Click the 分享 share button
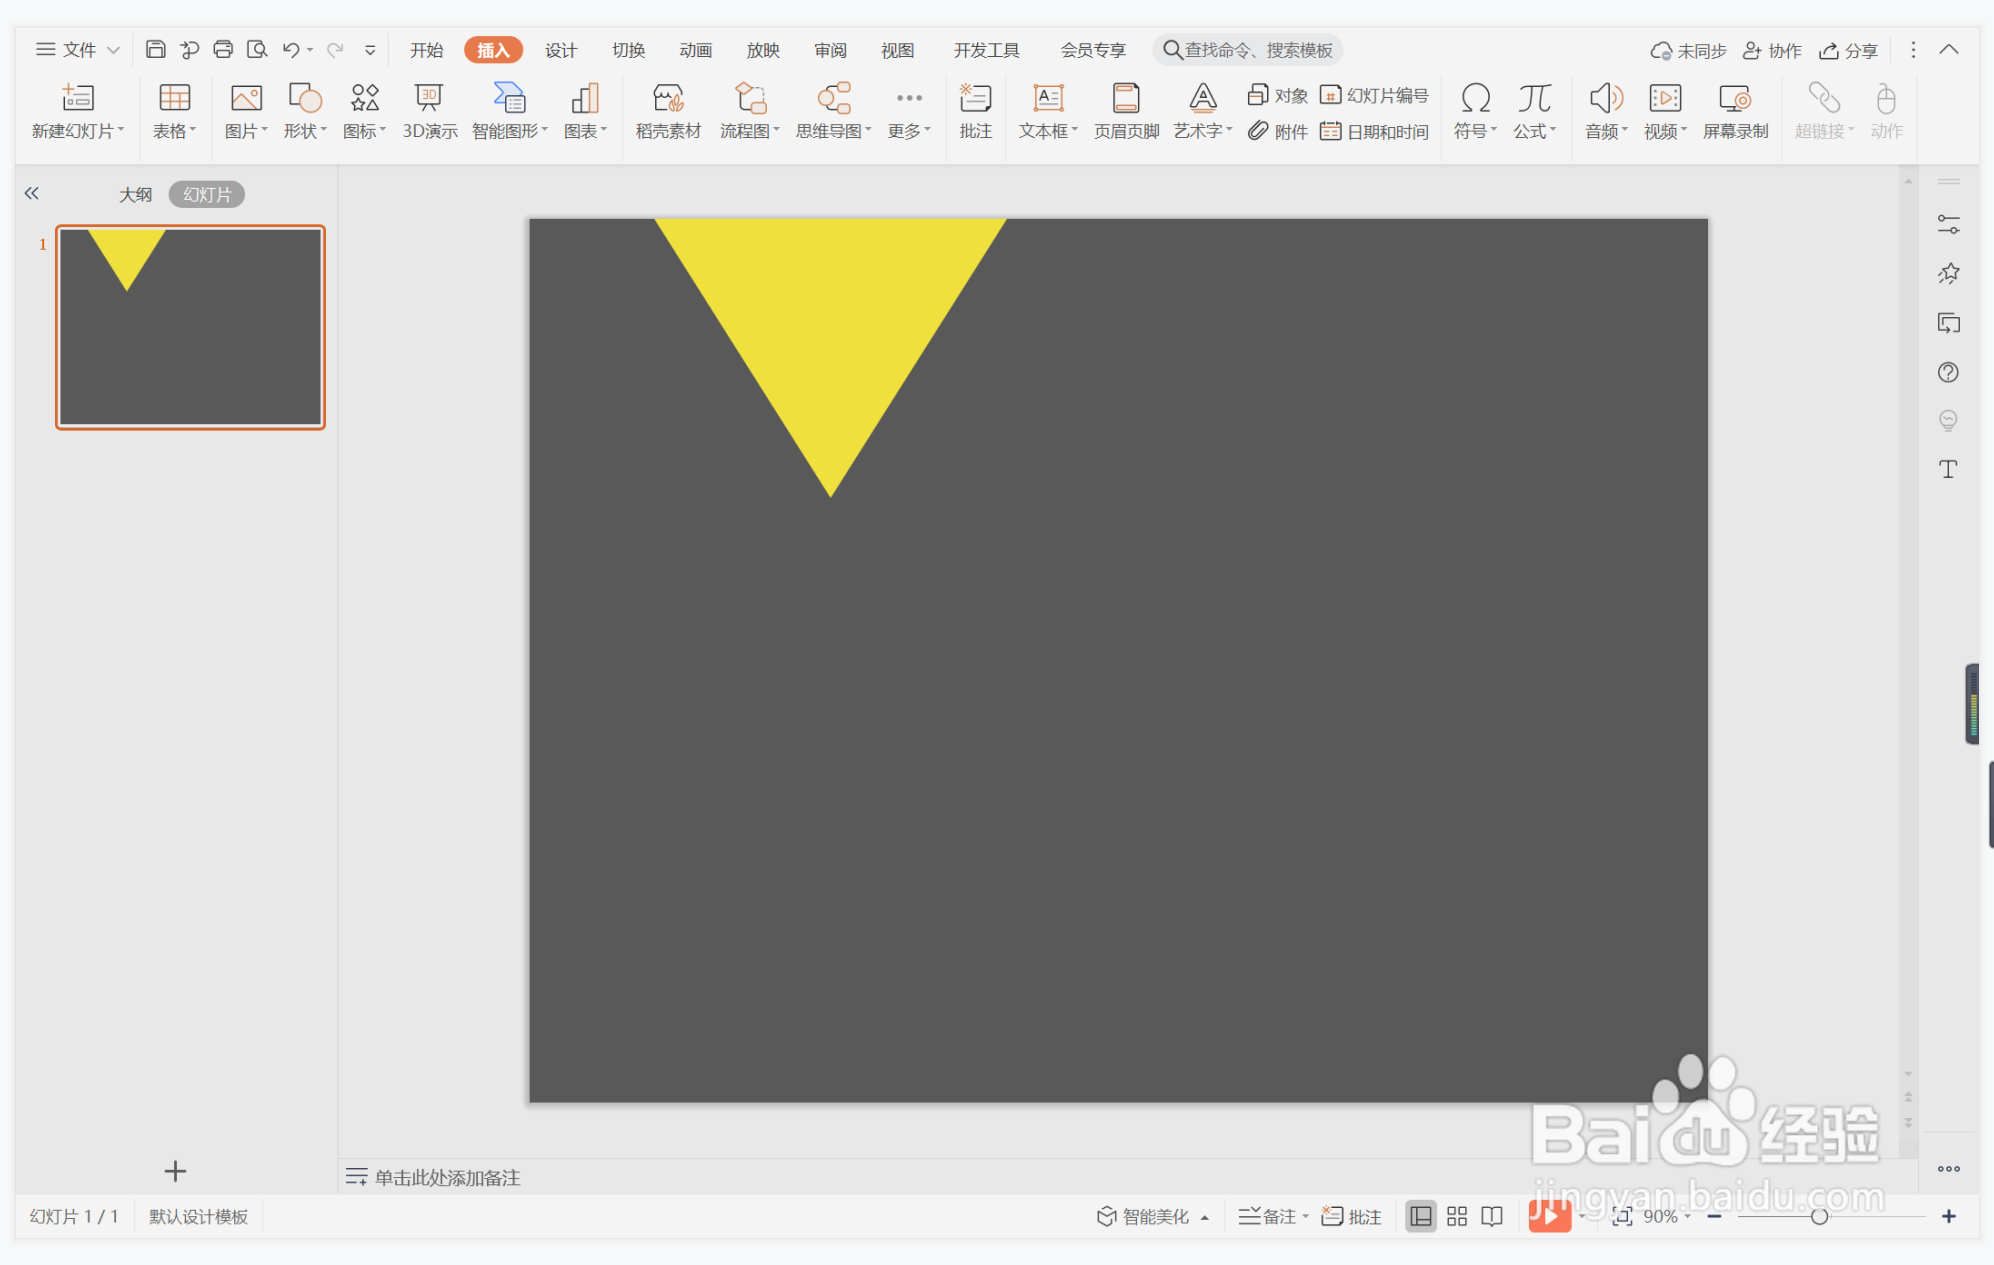Screen dimensions: 1994x1265 1848,50
